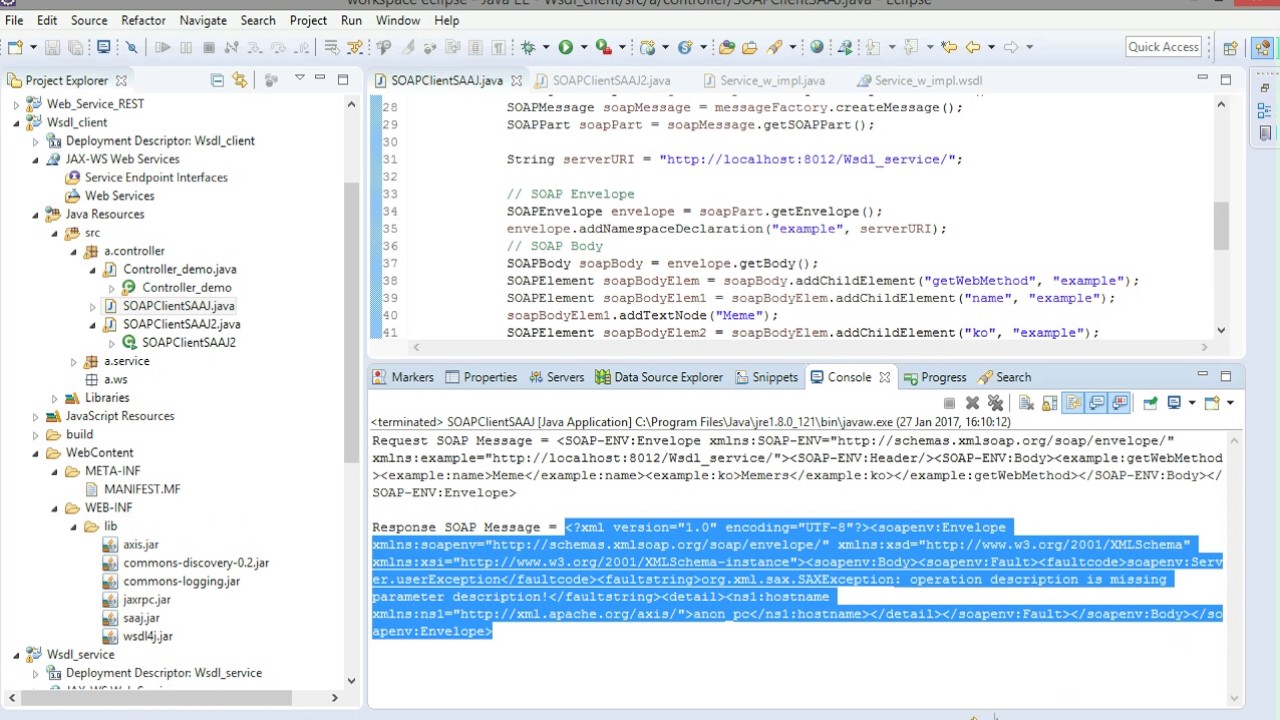Toggle Word Wrap in Console
Image resolution: width=1280 pixels, height=720 pixels.
[1073, 403]
